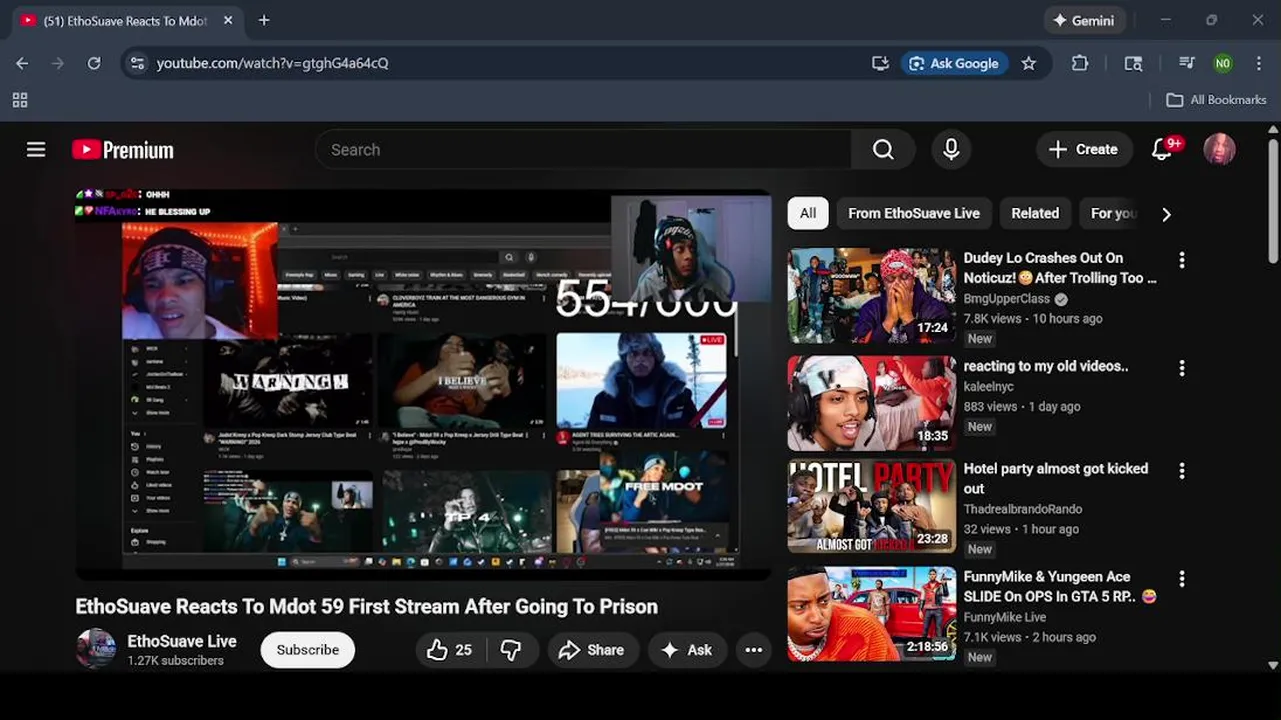1281x720 pixels.
Task: Go to YouTube Premium home logo
Action: [x=123, y=150]
